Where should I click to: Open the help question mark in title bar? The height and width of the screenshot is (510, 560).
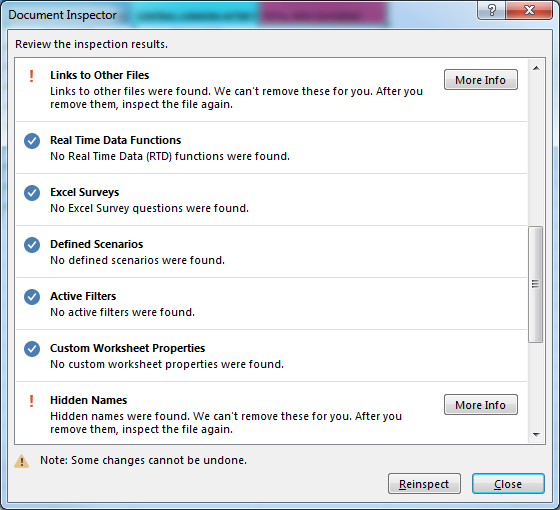[x=491, y=10]
